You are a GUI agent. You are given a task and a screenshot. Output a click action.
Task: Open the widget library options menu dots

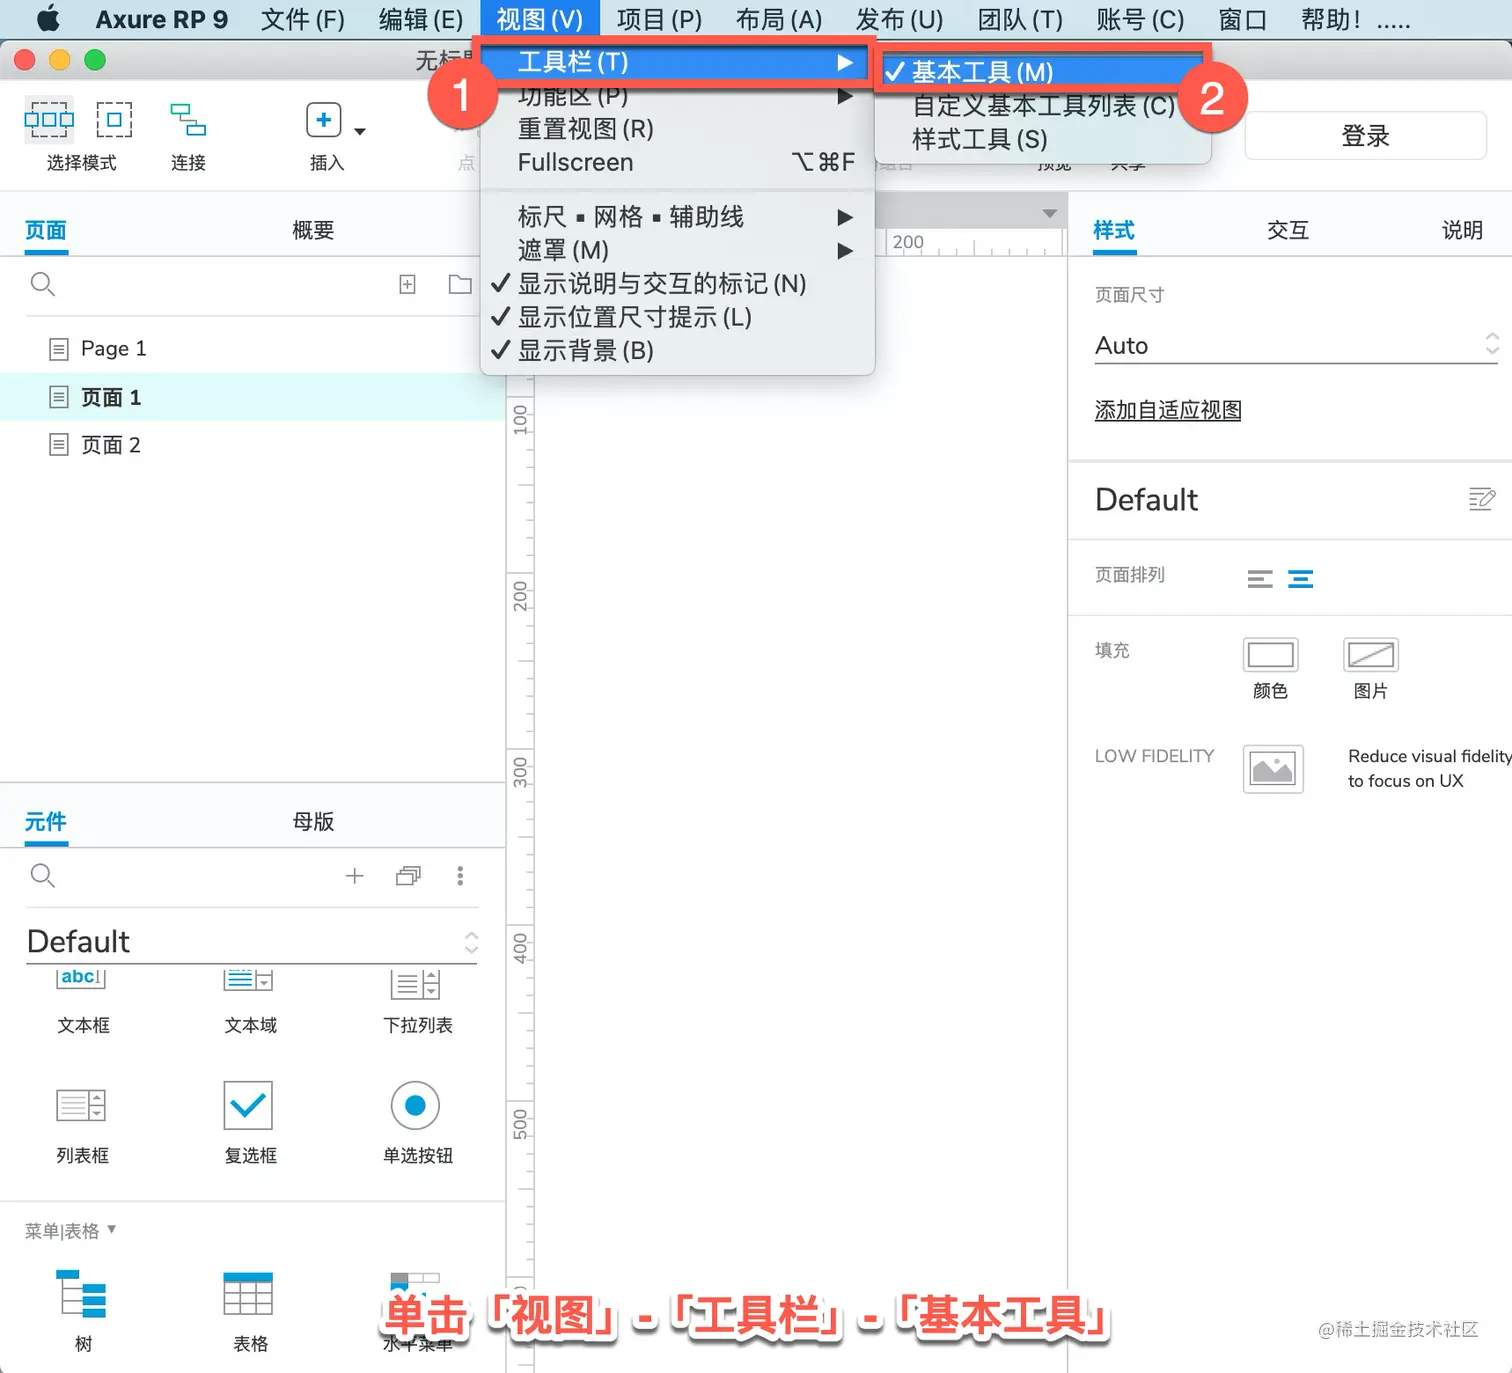pos(460,876)
